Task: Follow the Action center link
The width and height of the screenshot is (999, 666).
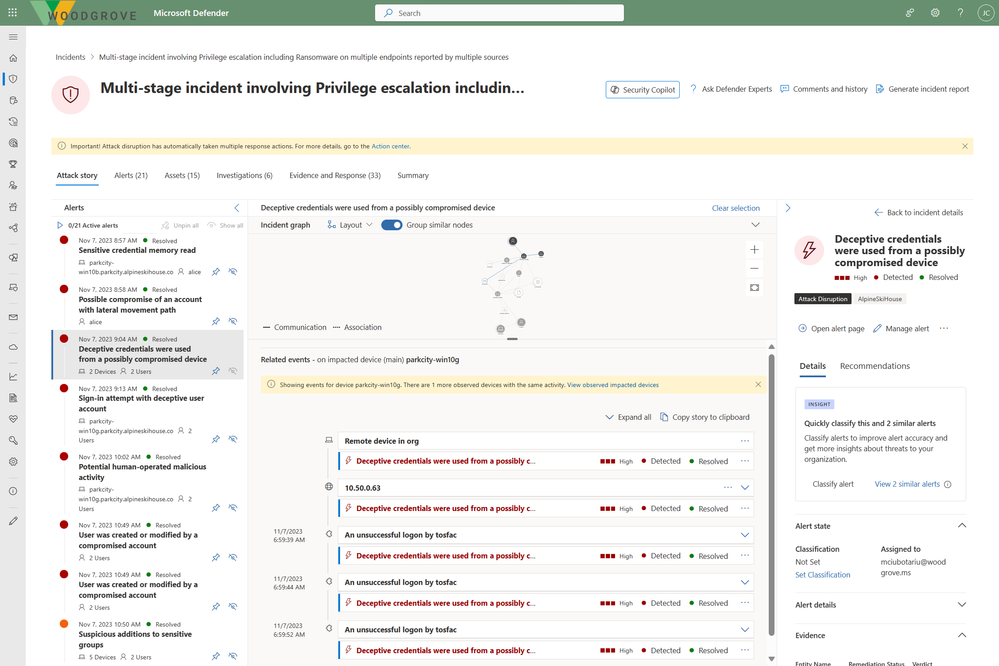Action: (390, 146)
